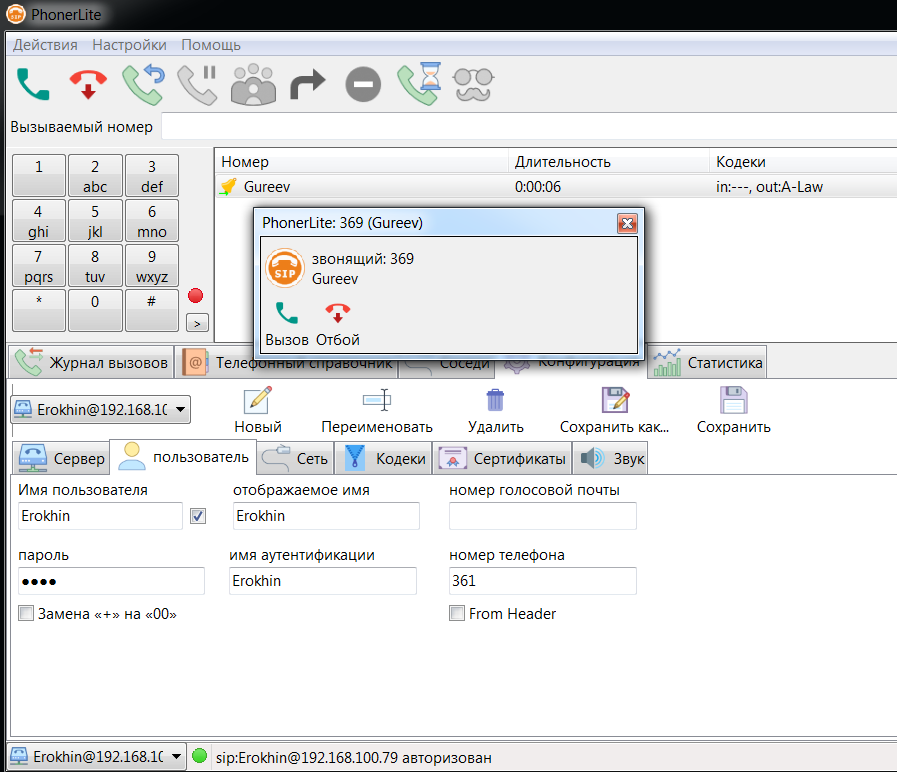Click keypad button 5 jkl
This screenshot has width=897, height=772.
(x=95, y=220)
